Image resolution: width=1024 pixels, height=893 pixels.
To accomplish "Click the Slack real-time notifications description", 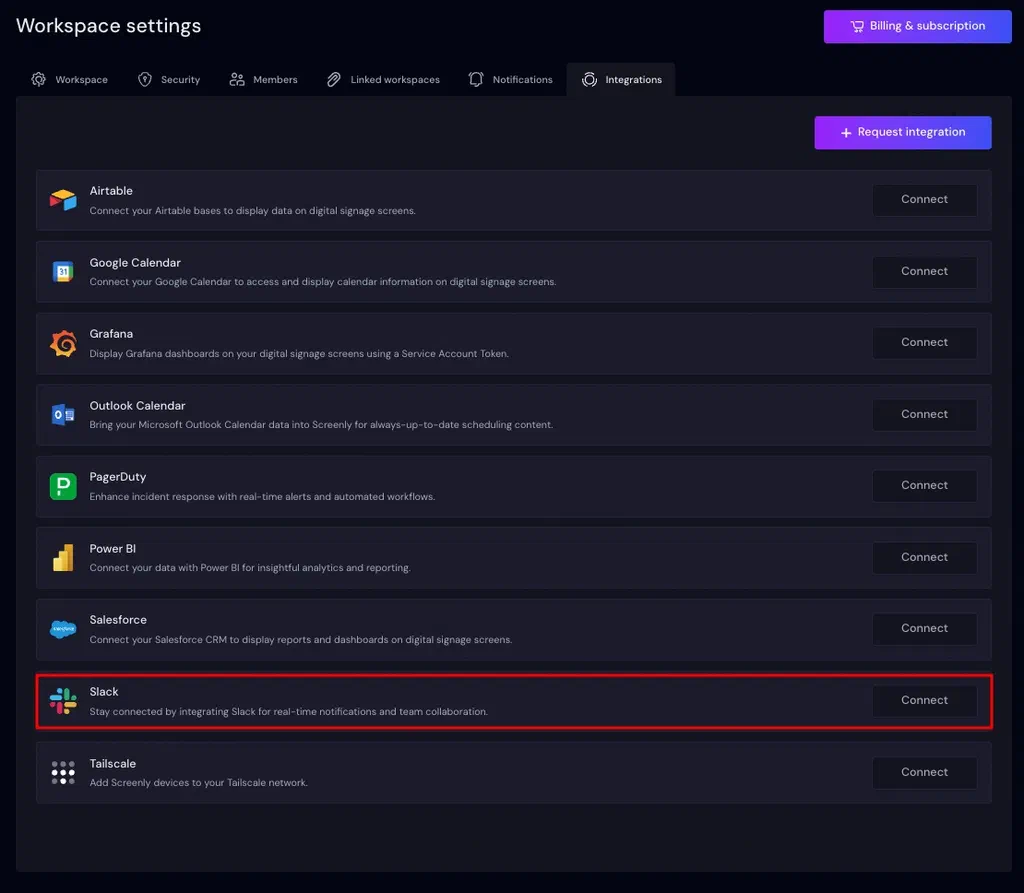I will point(289,712).
